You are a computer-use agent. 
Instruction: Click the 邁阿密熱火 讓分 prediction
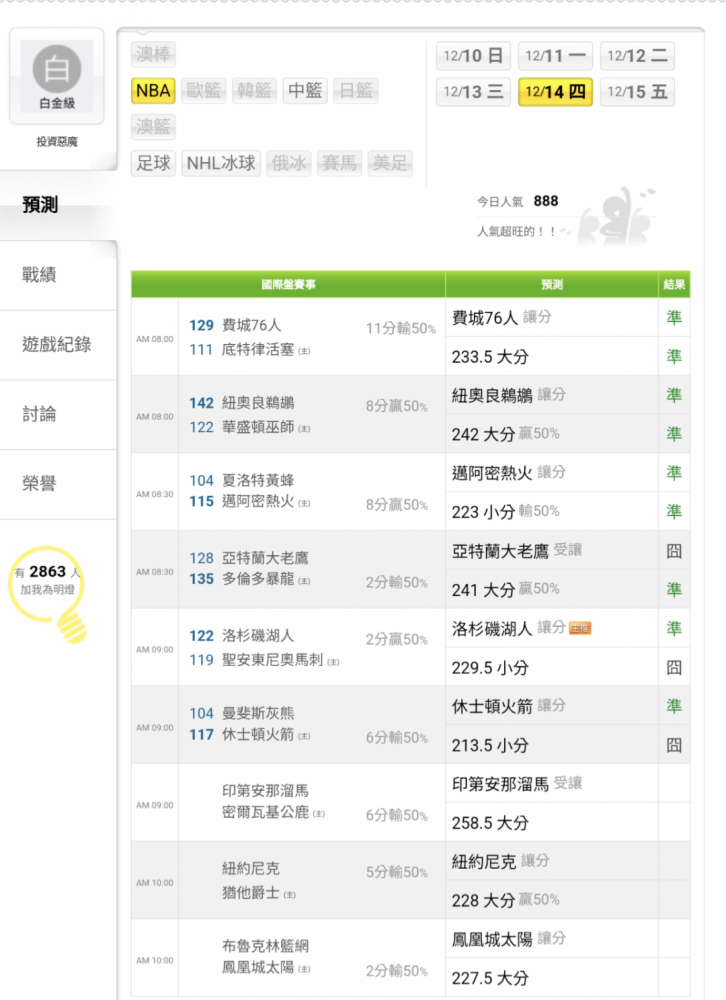508,473
